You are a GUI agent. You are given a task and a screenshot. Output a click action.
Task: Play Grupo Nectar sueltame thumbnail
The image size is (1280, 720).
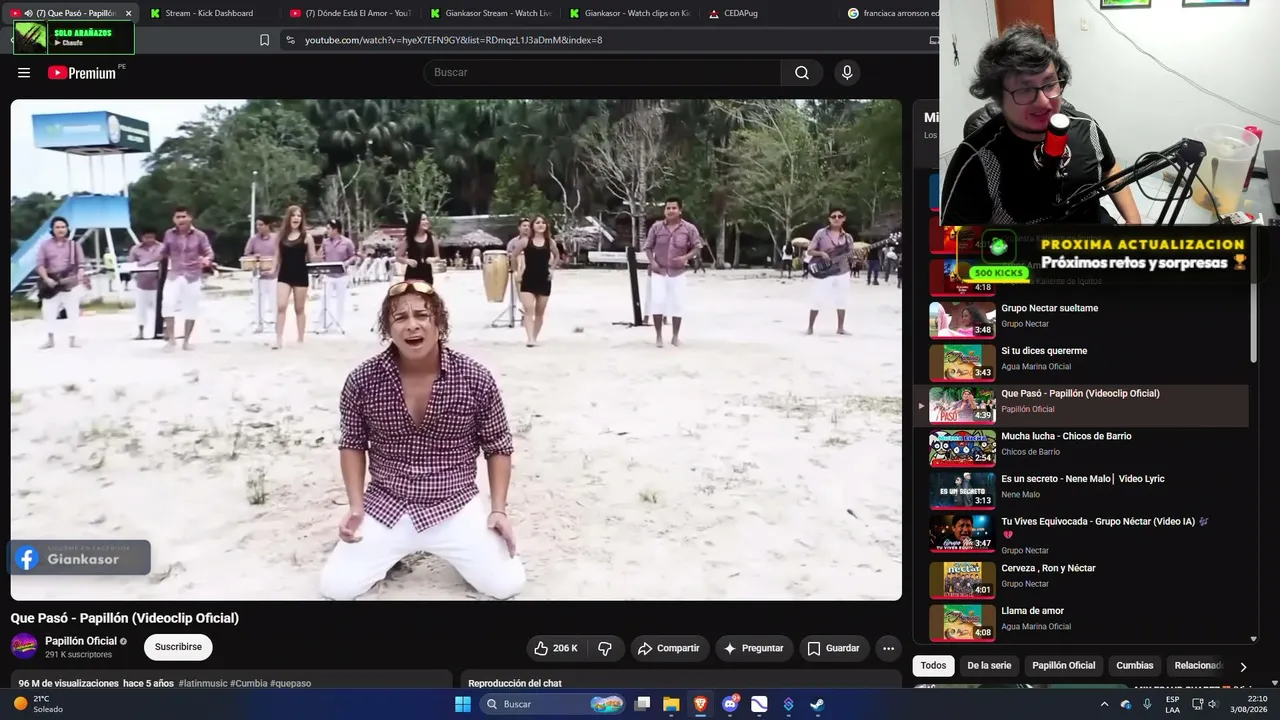[962, 320]
